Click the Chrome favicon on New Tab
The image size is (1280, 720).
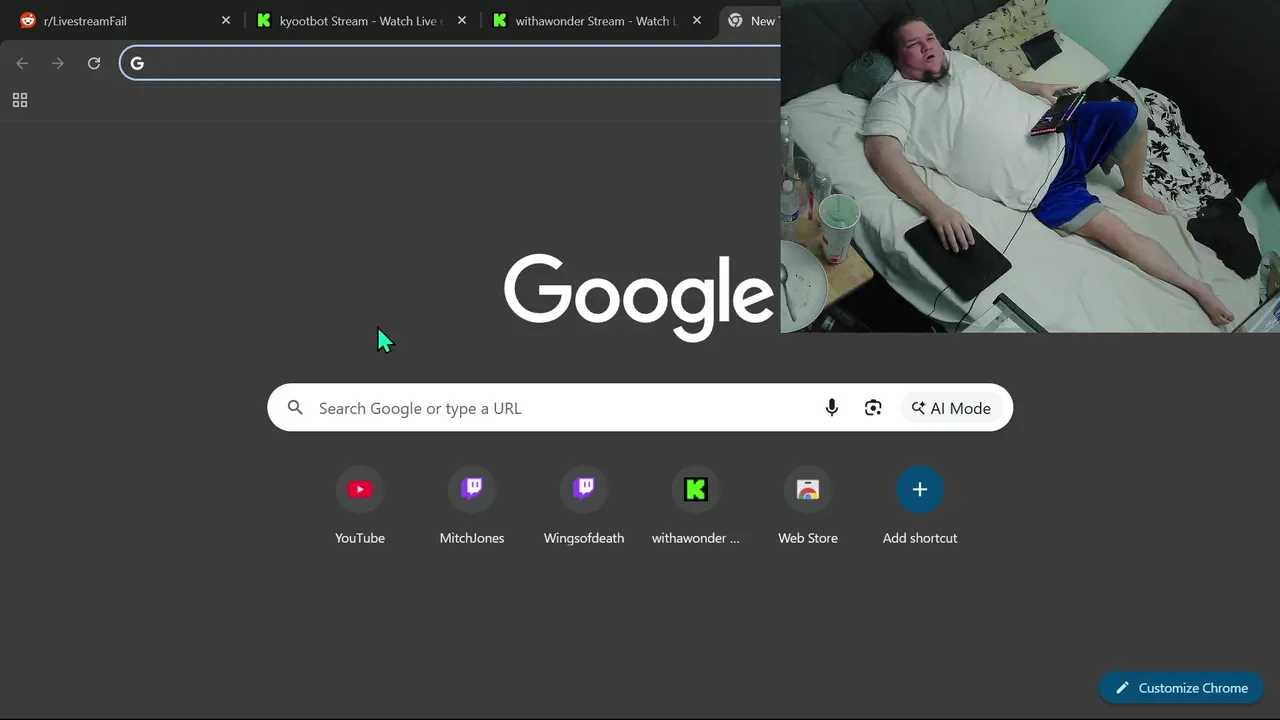tap(735, 21)
